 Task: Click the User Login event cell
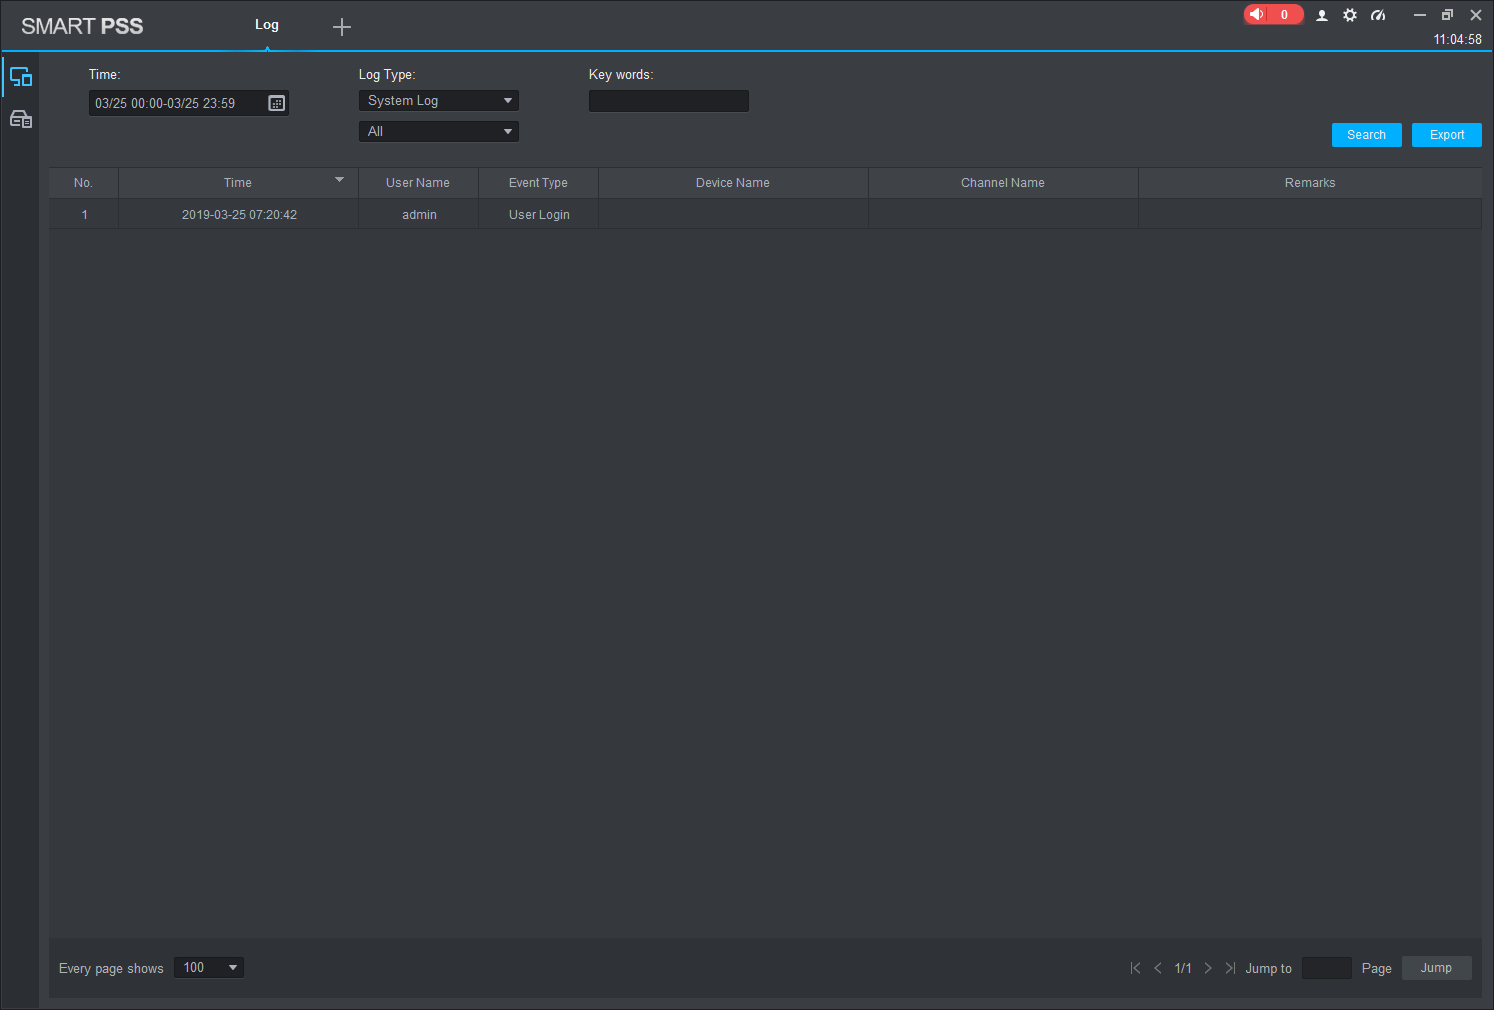(539, 215)
